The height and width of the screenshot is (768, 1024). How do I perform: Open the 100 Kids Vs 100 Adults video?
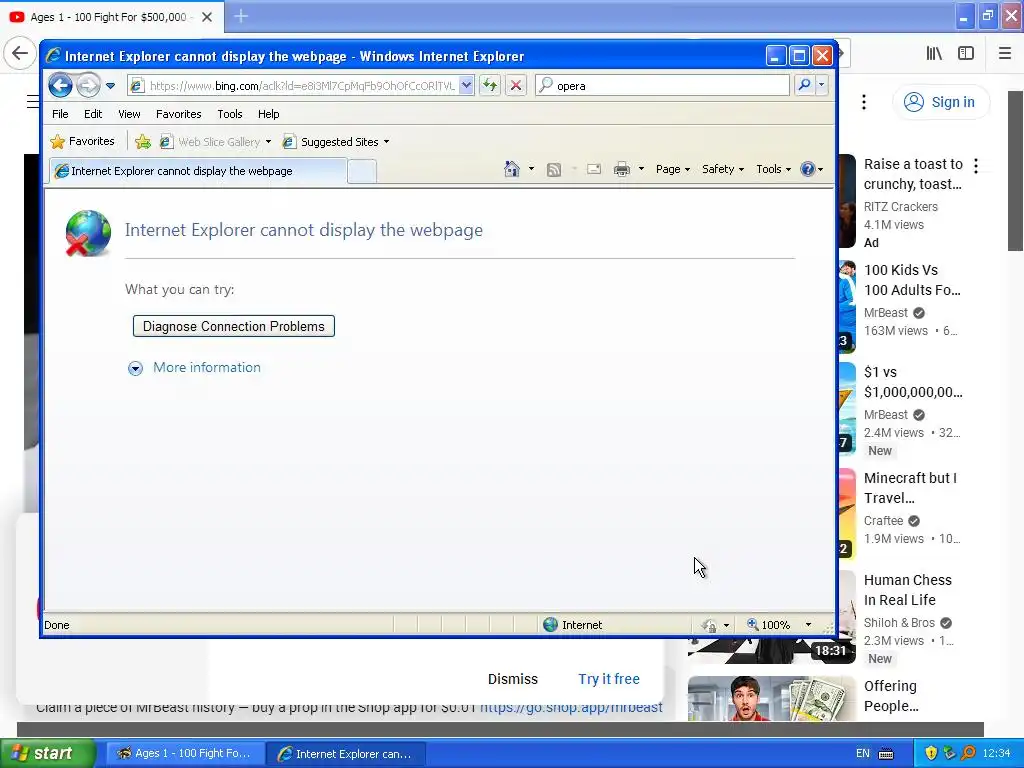[912, 280]
